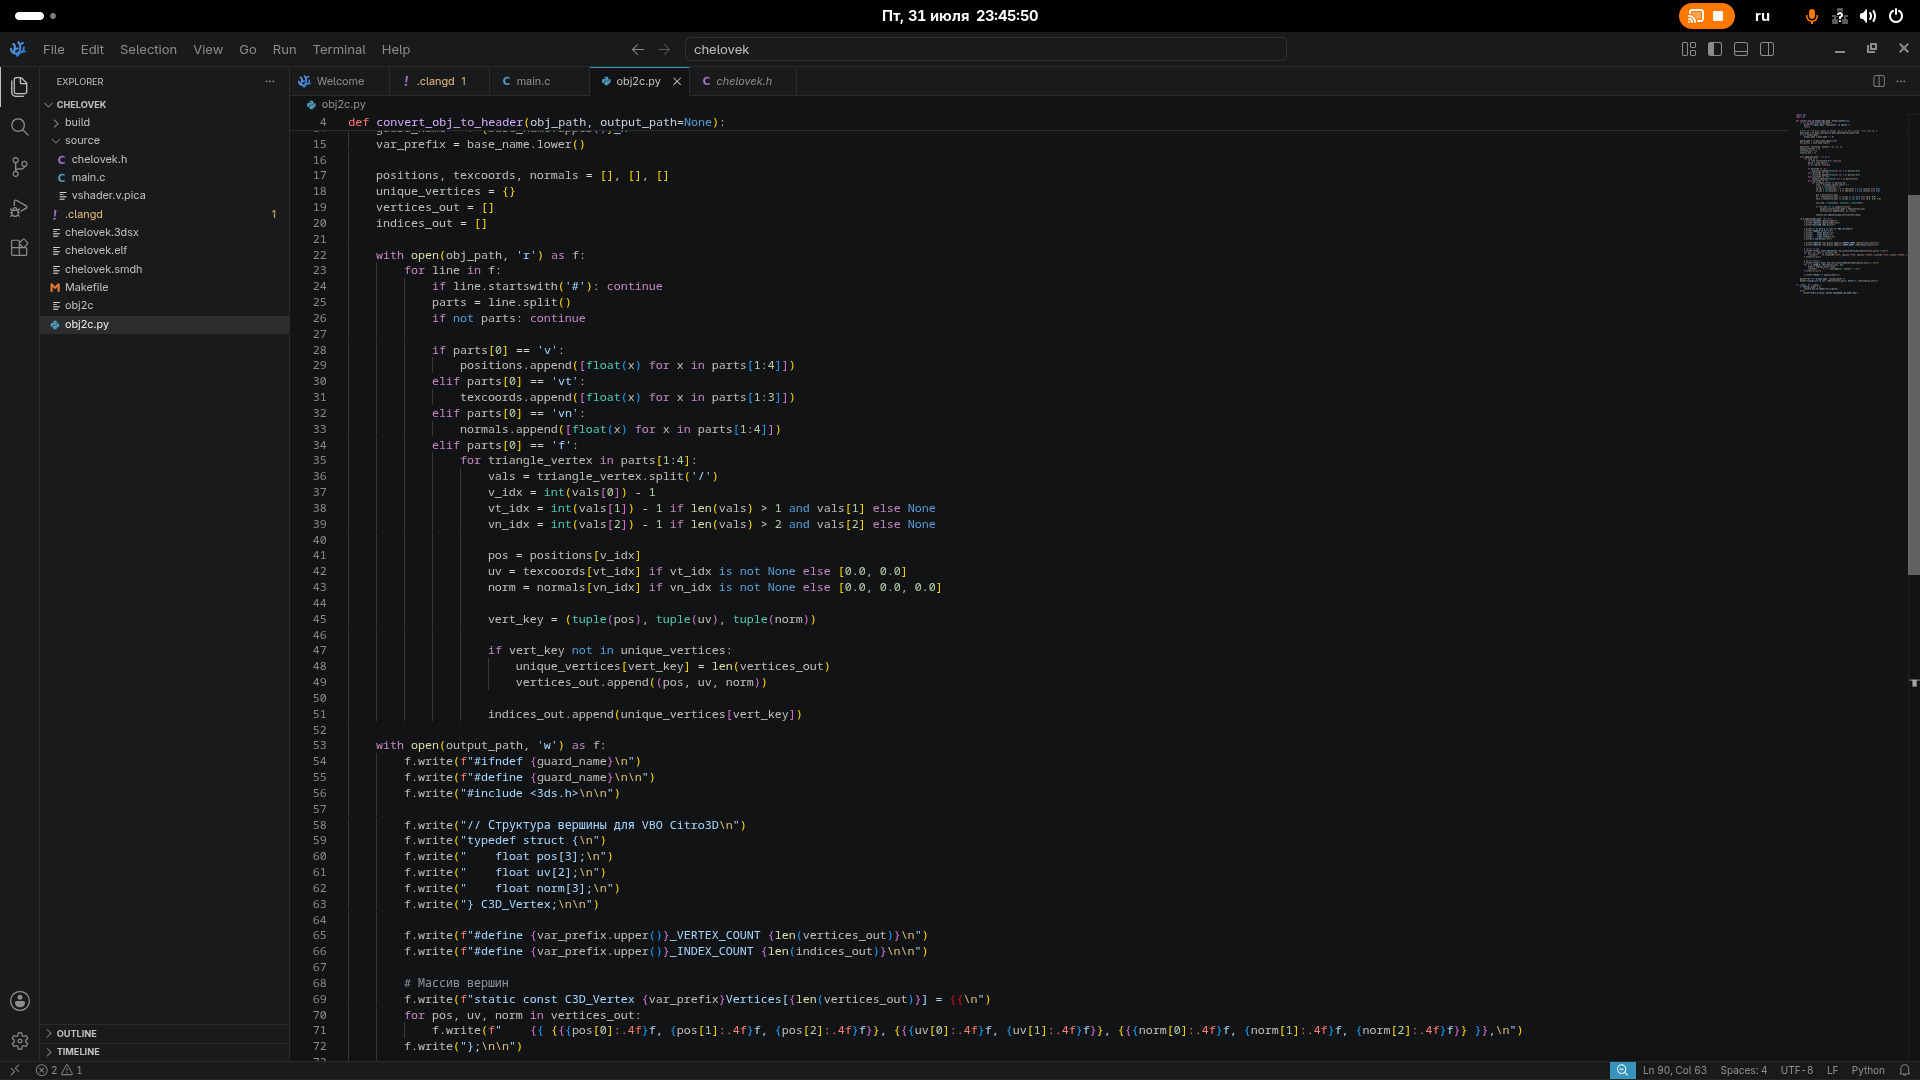Screen dimensions: 1920x1080
Task: Open the Explorer view in the activity bar
Action: pos(19,87)
